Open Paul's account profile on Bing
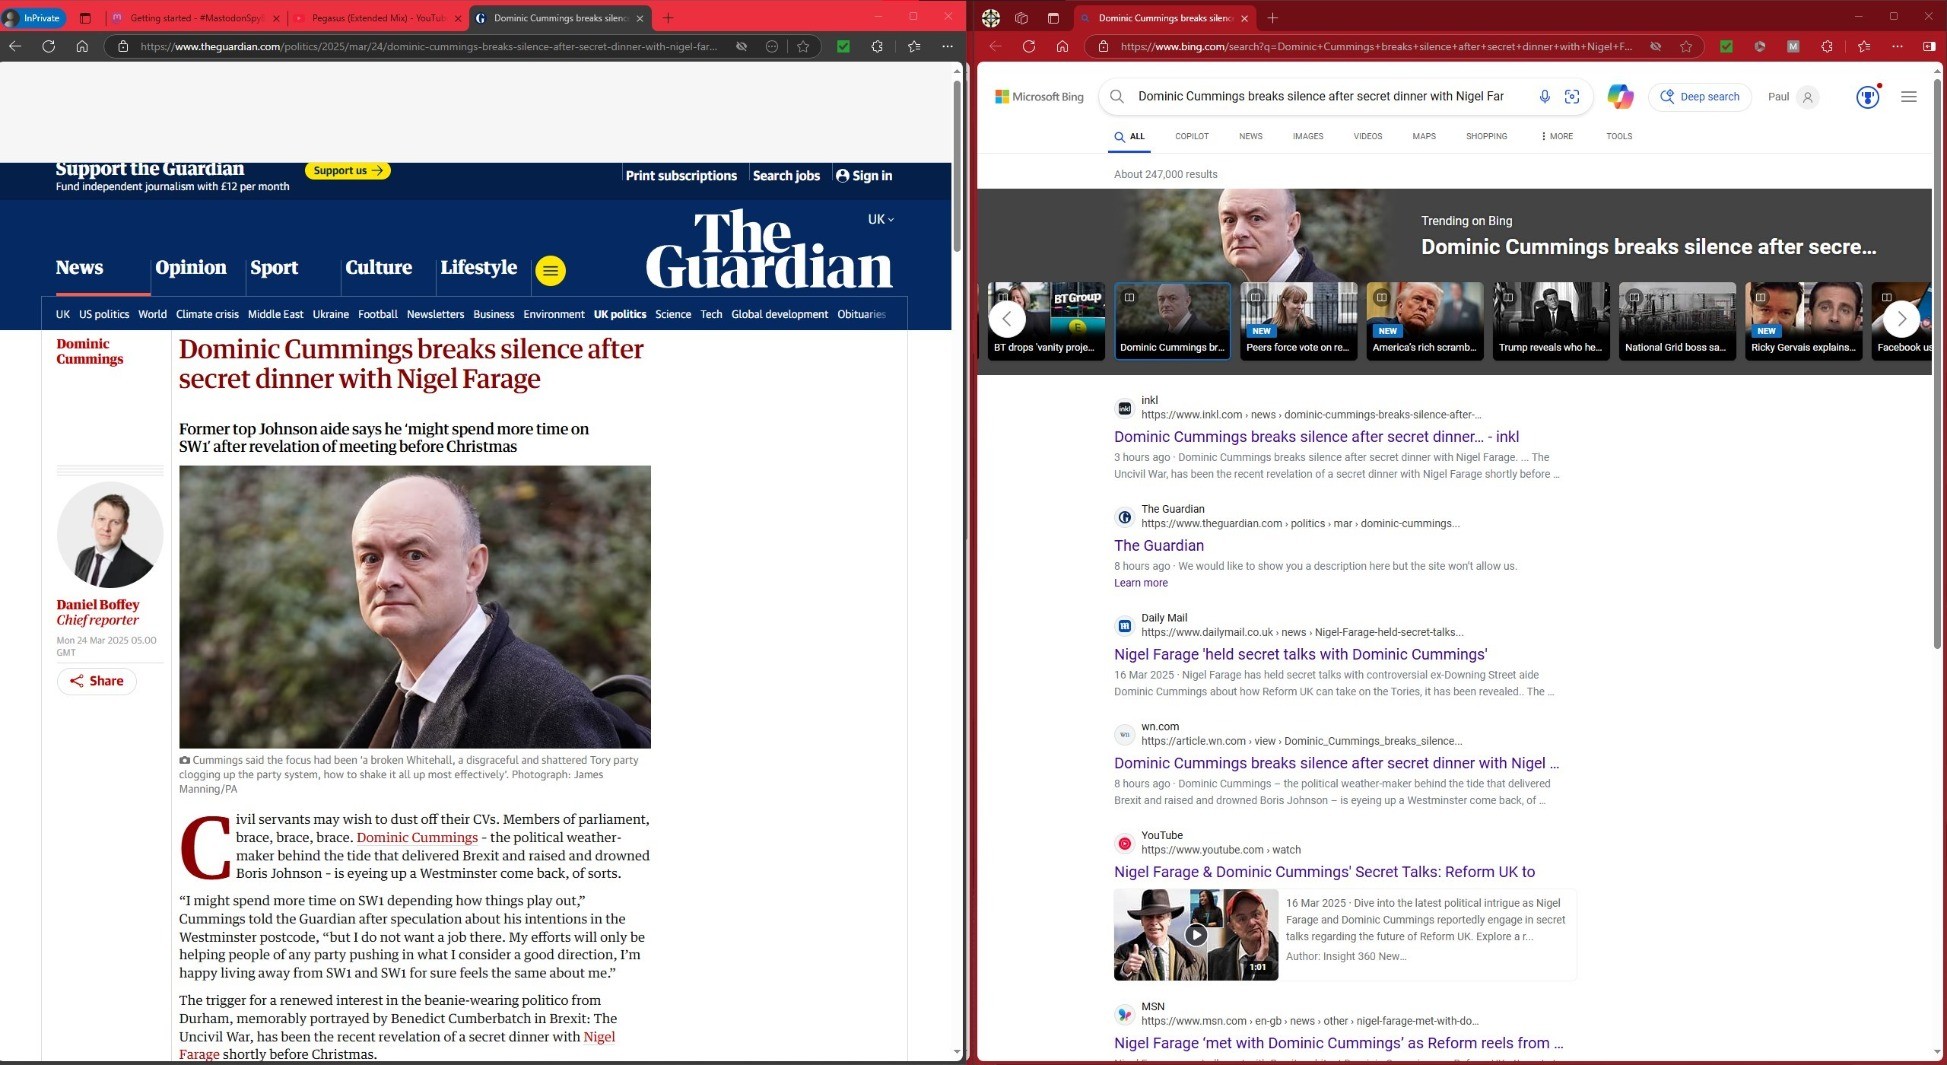This screenshot has width=1947, height=1065. [x=1794, y=97]
